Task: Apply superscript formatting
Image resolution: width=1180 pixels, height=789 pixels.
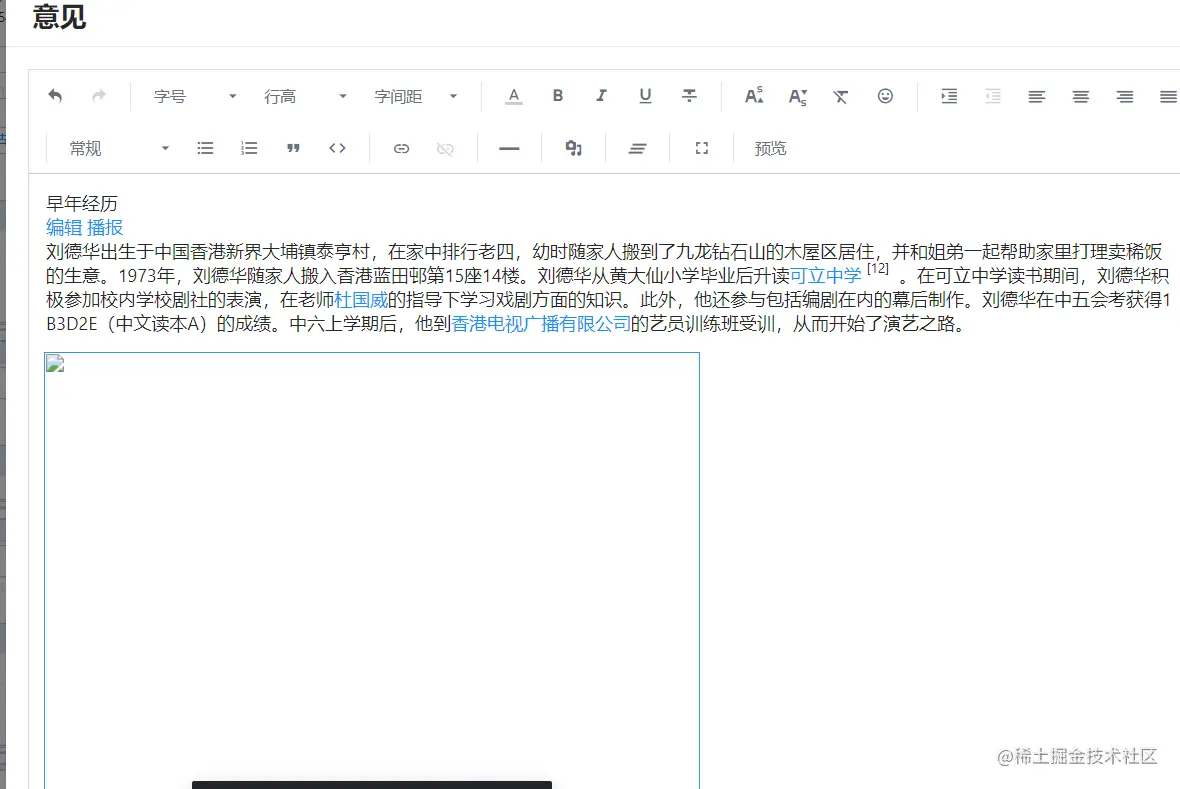Action: (x=753, y=96)
